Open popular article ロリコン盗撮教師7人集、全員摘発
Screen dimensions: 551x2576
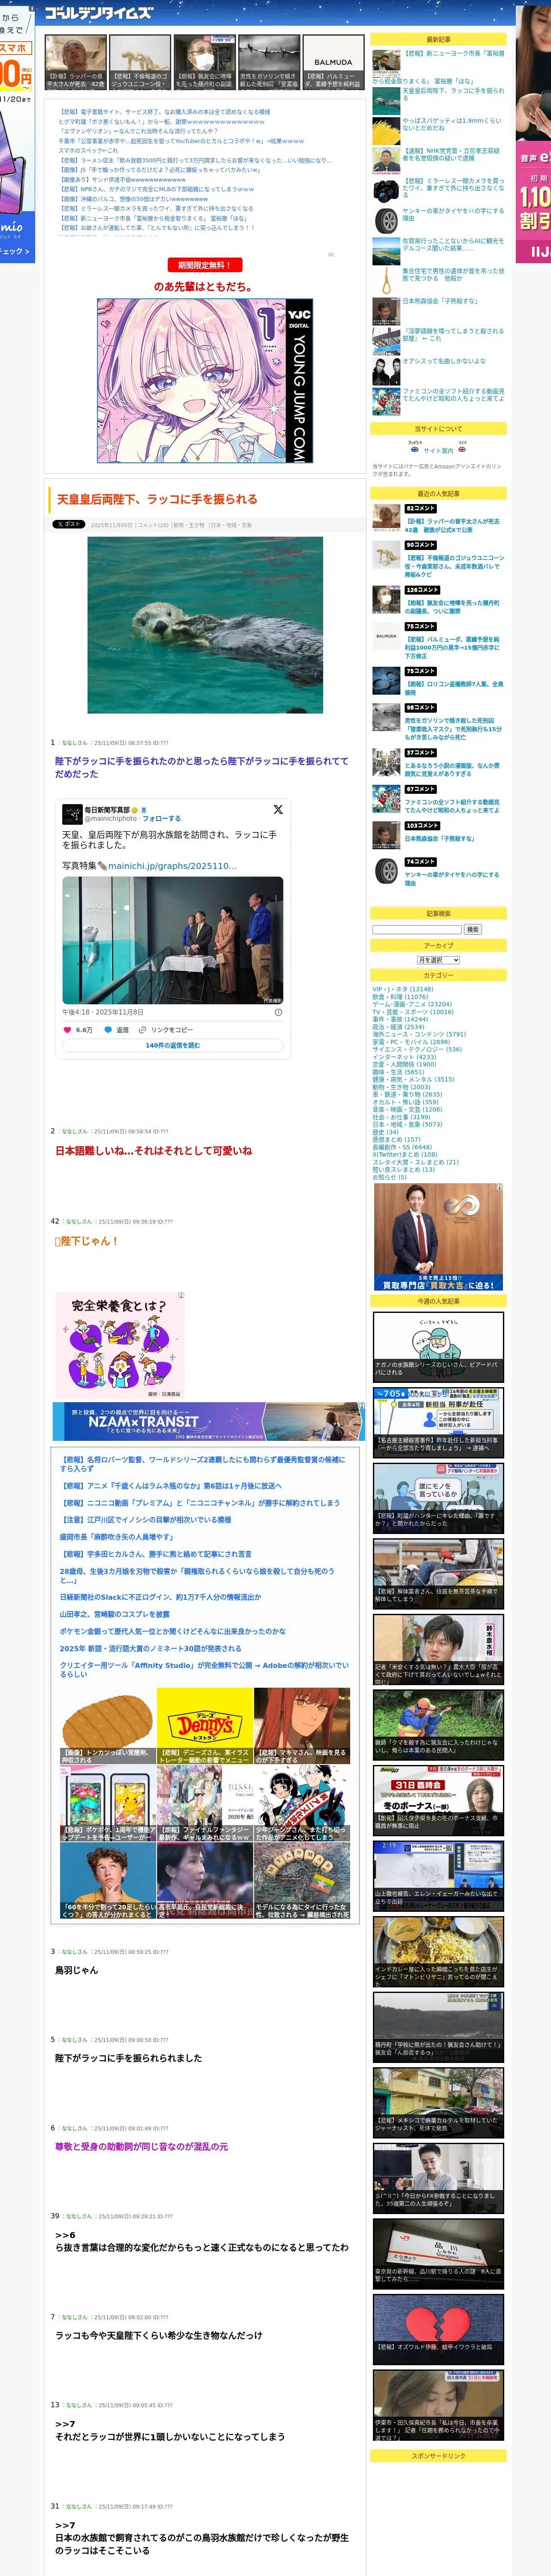(x=453, y=688)
